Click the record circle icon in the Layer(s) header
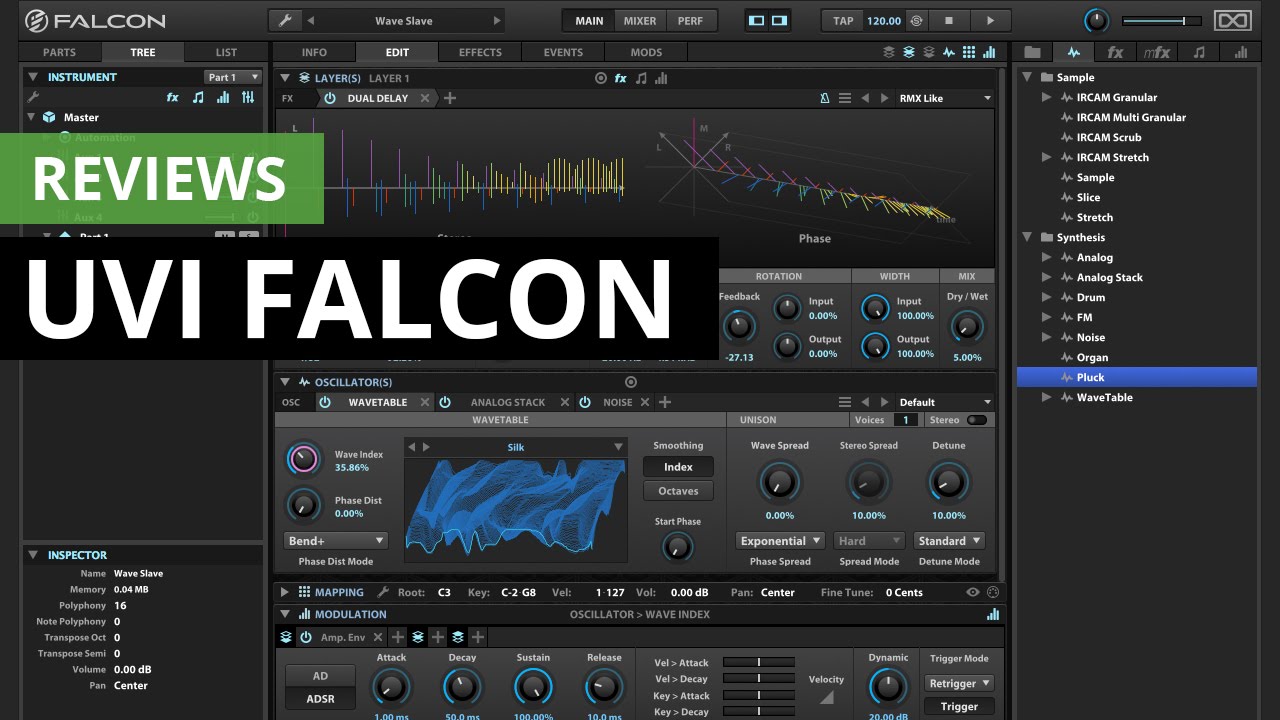 pos(601,78)
